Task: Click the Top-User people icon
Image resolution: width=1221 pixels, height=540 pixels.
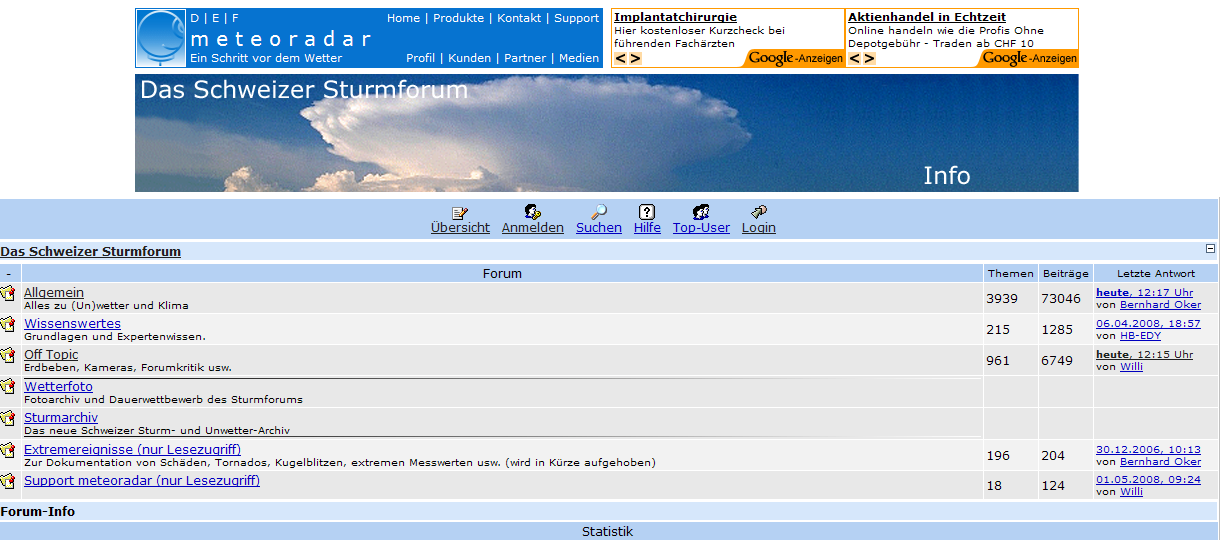Action: [x=701, y=212]
